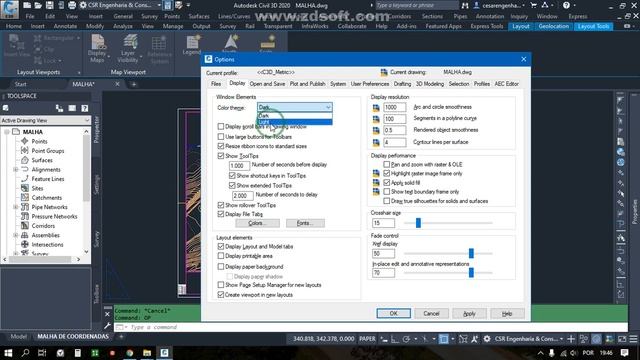Click customization hamburger icon in status bar
640x360 pixels.
pos(633,339)
